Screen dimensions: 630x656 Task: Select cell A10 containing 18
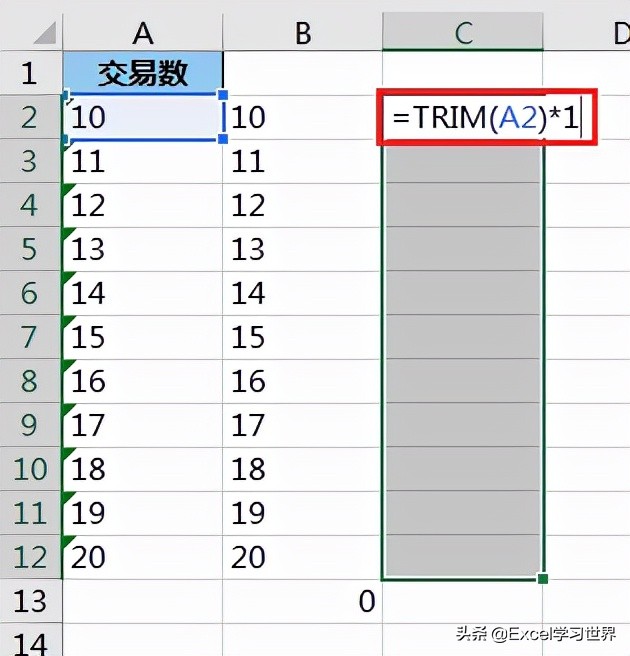[x=143, y=469]
